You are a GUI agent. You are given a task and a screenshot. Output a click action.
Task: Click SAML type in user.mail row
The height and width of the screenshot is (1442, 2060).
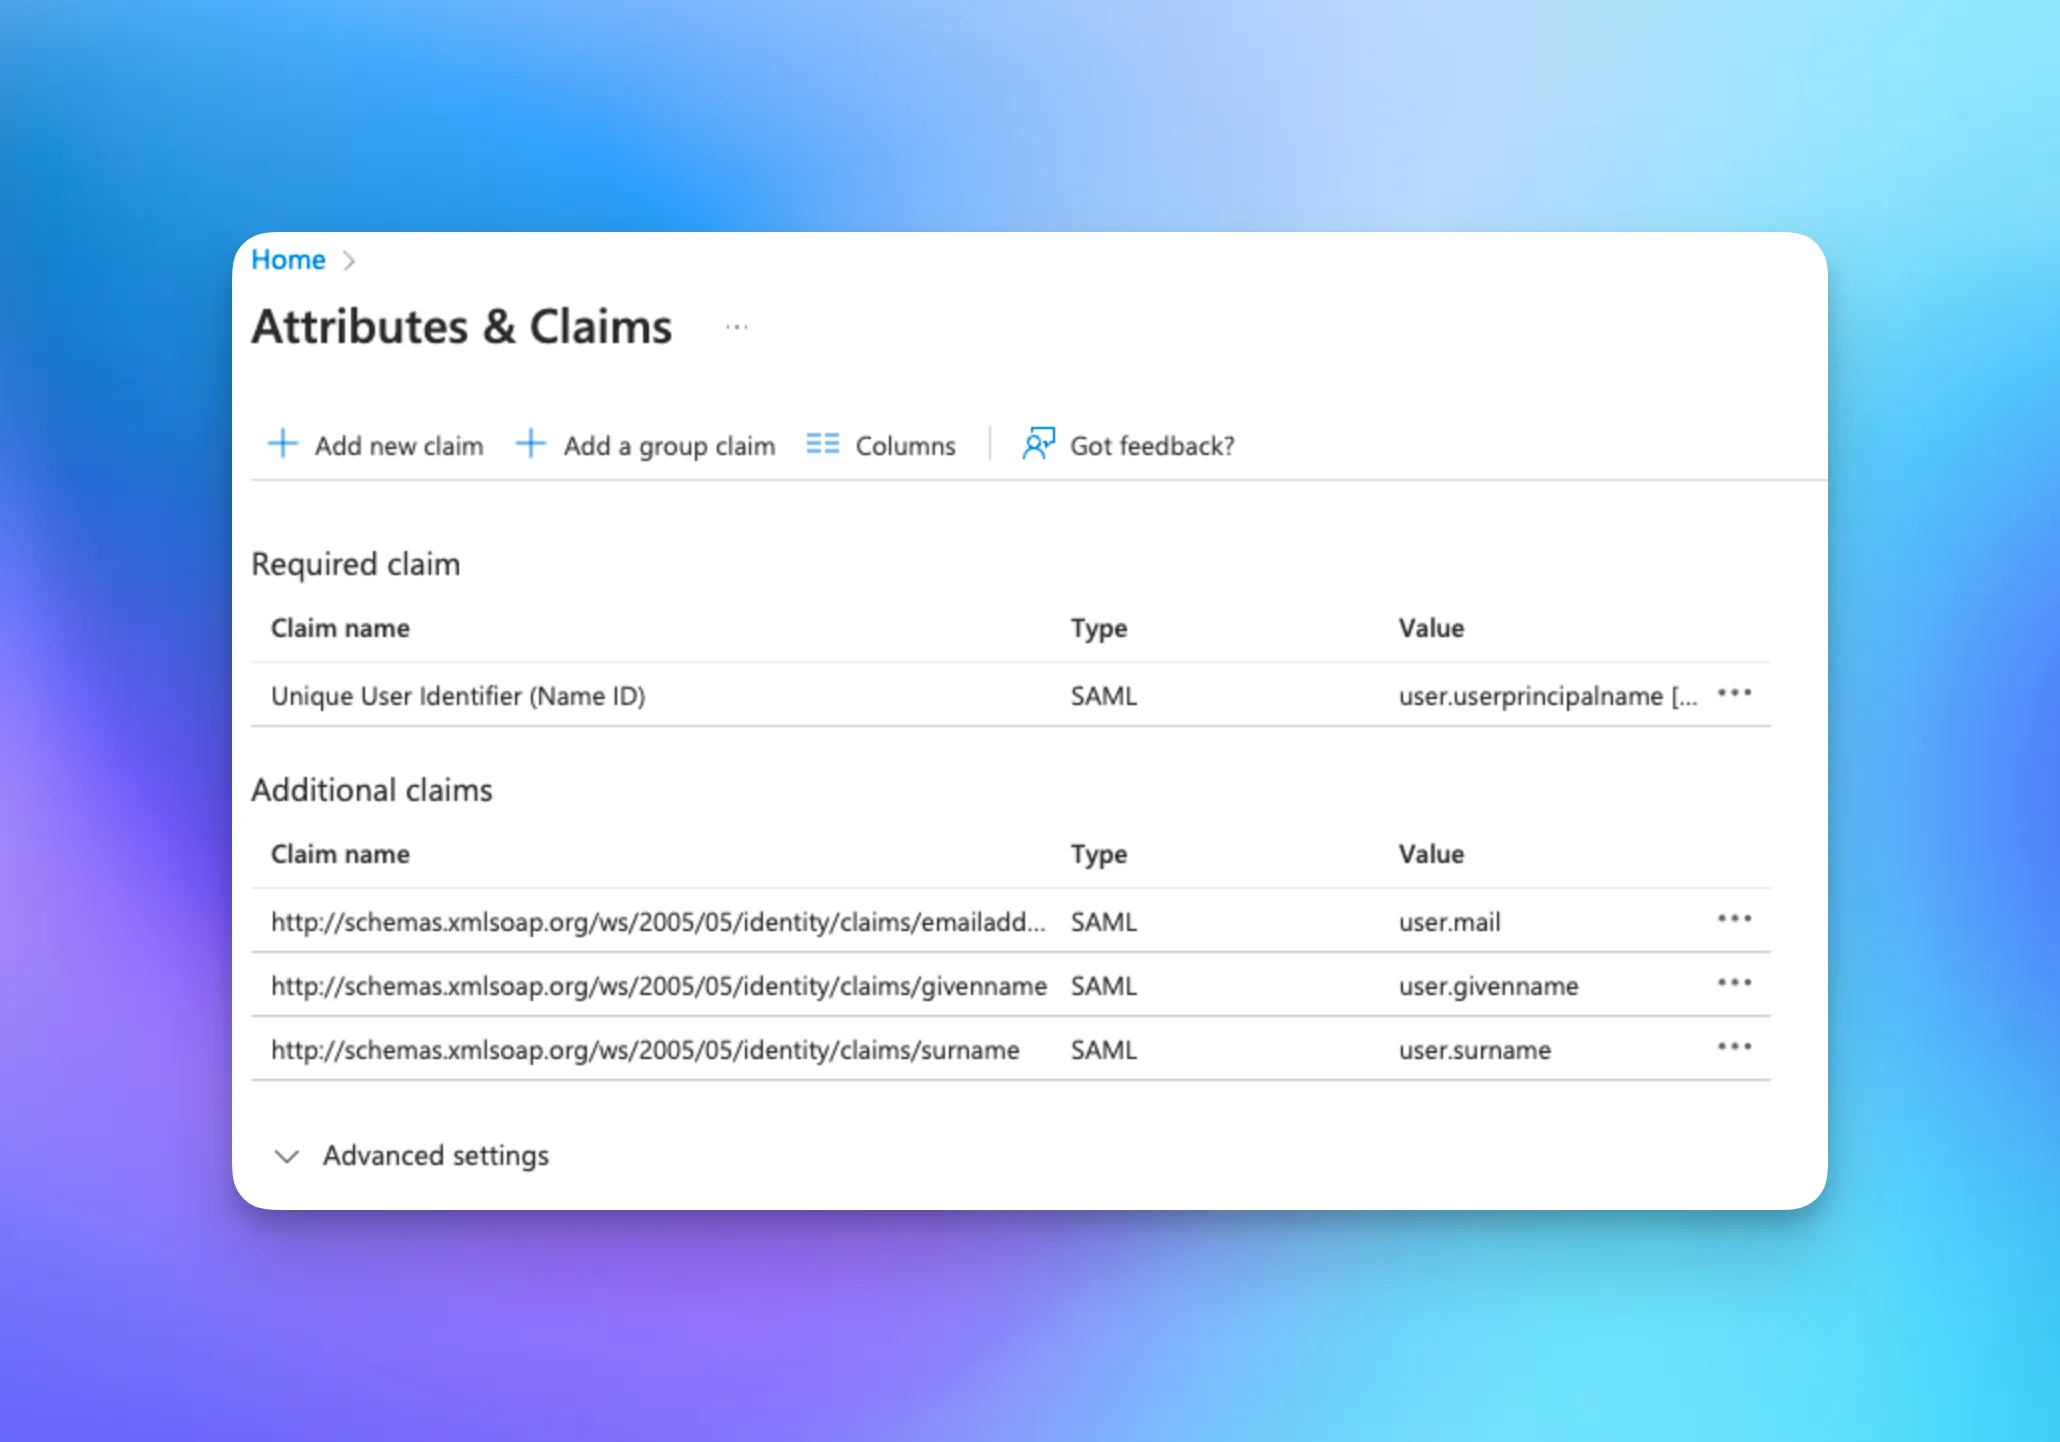(x=1104, y=922)
